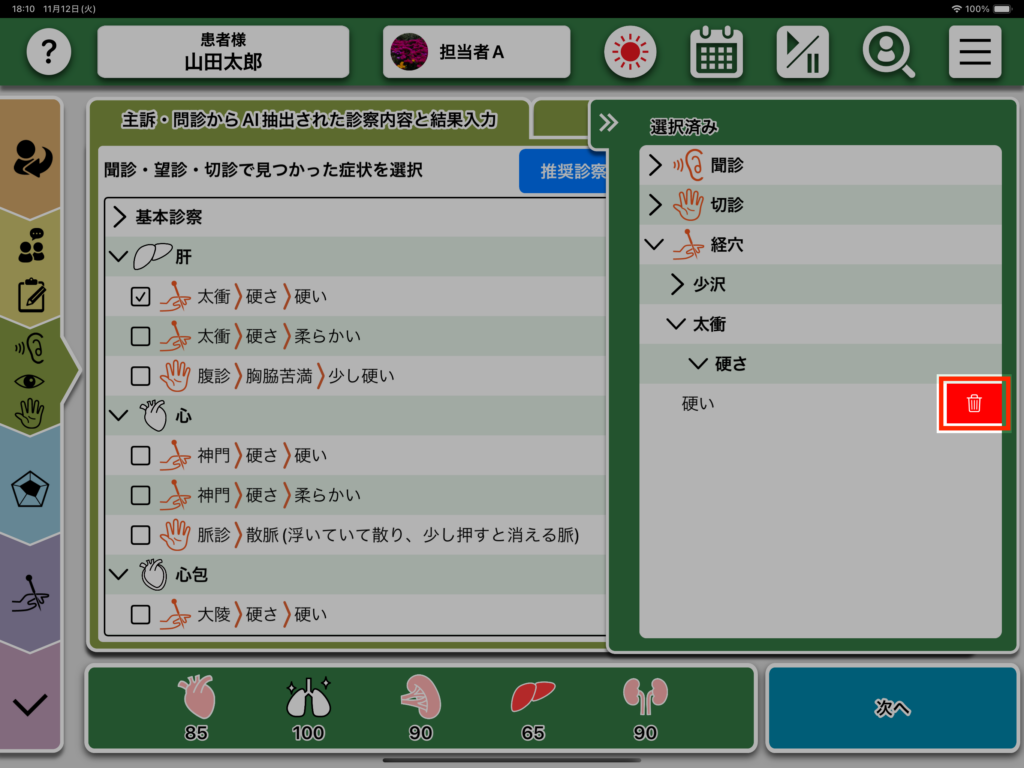The height and width of the screenshot is (768, 1024).
Task: Expand the 基本診察 section
Action: (x=119, y=217)
